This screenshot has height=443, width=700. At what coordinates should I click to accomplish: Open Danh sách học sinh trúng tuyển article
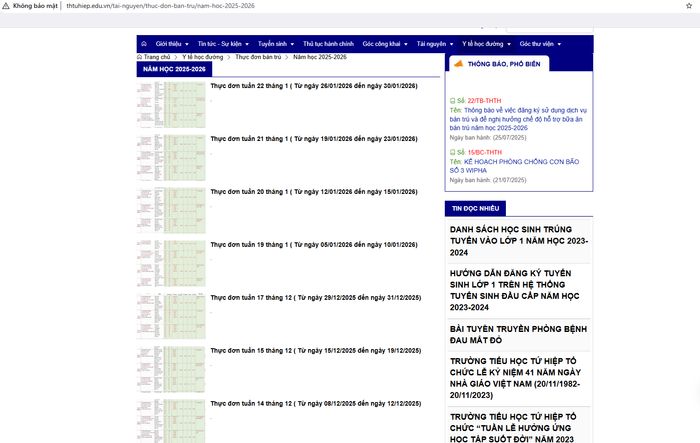[519, 241]
